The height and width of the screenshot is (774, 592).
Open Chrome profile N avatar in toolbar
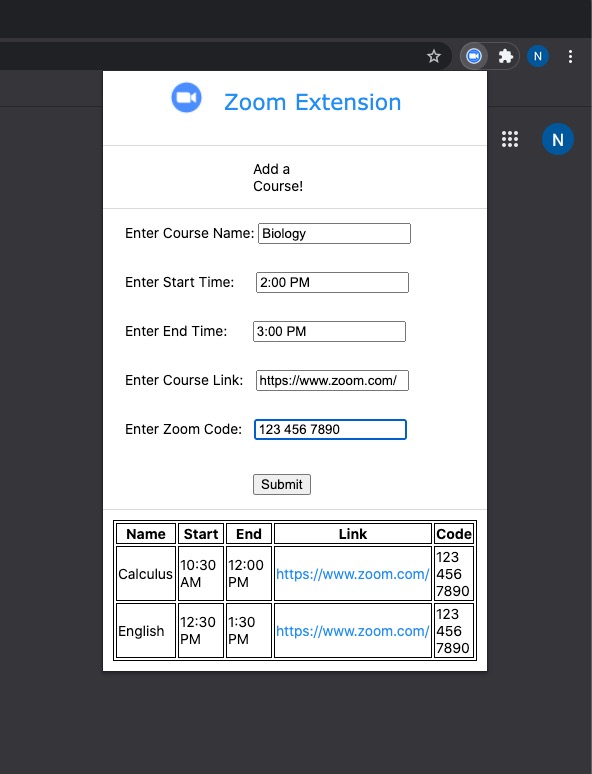click(538, 56)
